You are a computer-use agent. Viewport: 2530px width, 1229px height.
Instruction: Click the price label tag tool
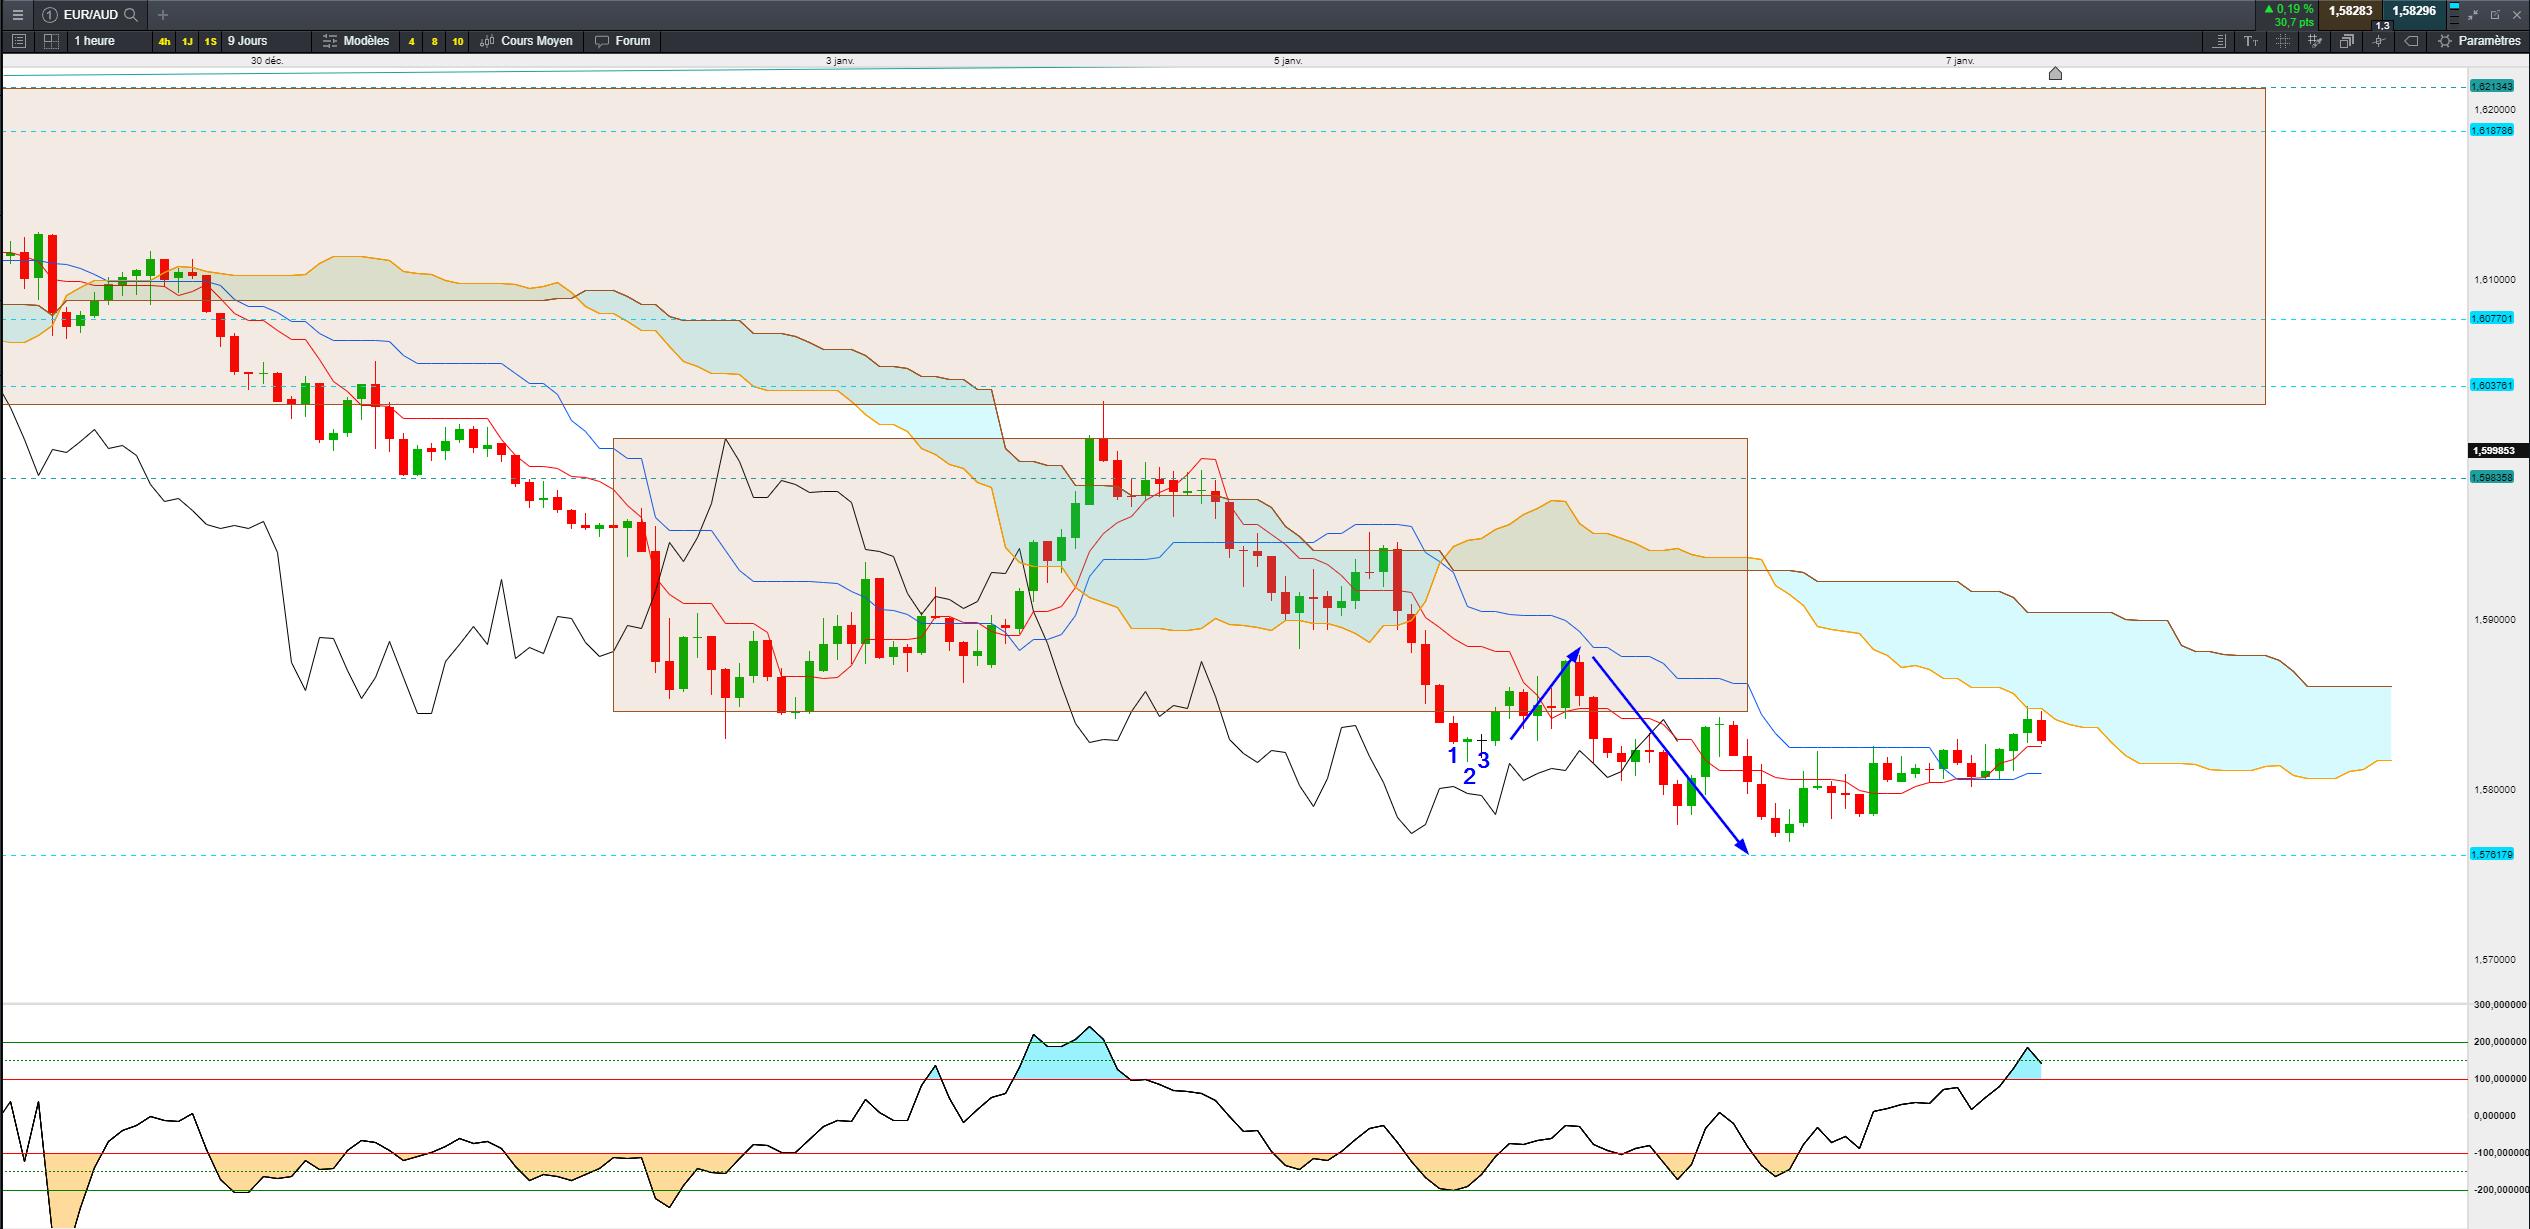tap(2411, 41)
